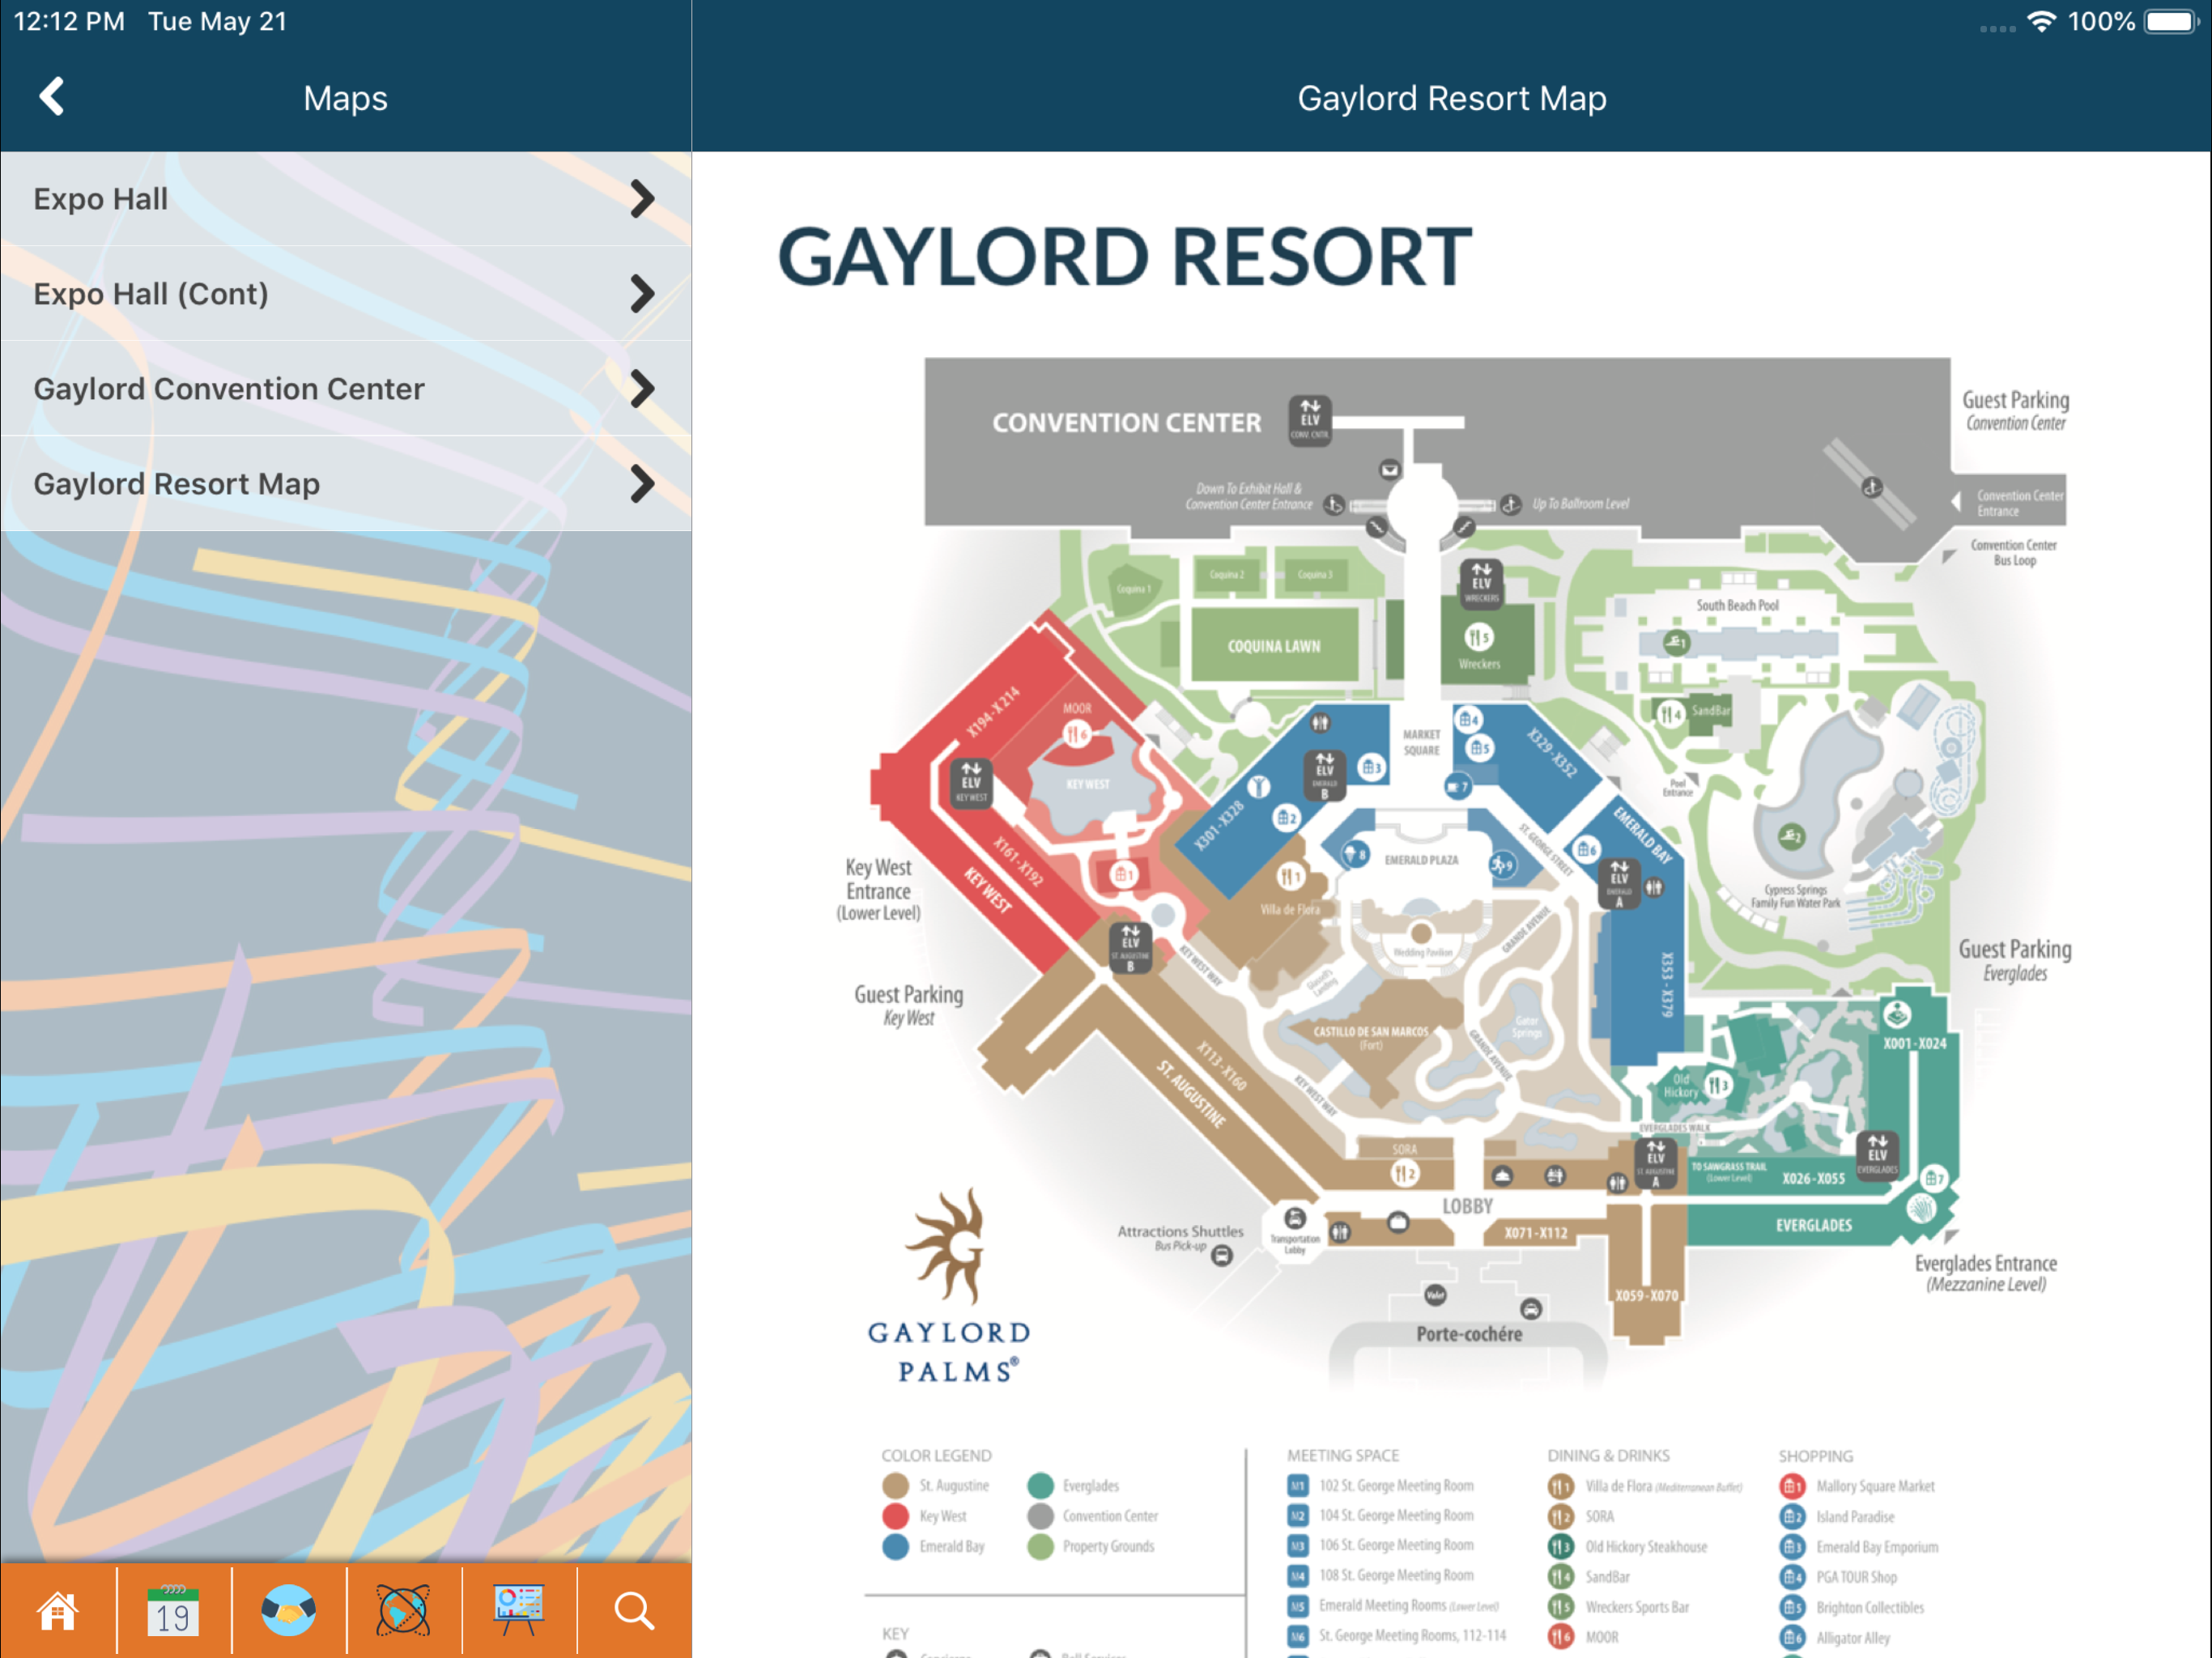This screenshot has width=2212, height=1658.
Task: Tap the St. Augustine B elevator icon
Action: pos(1130,946)
